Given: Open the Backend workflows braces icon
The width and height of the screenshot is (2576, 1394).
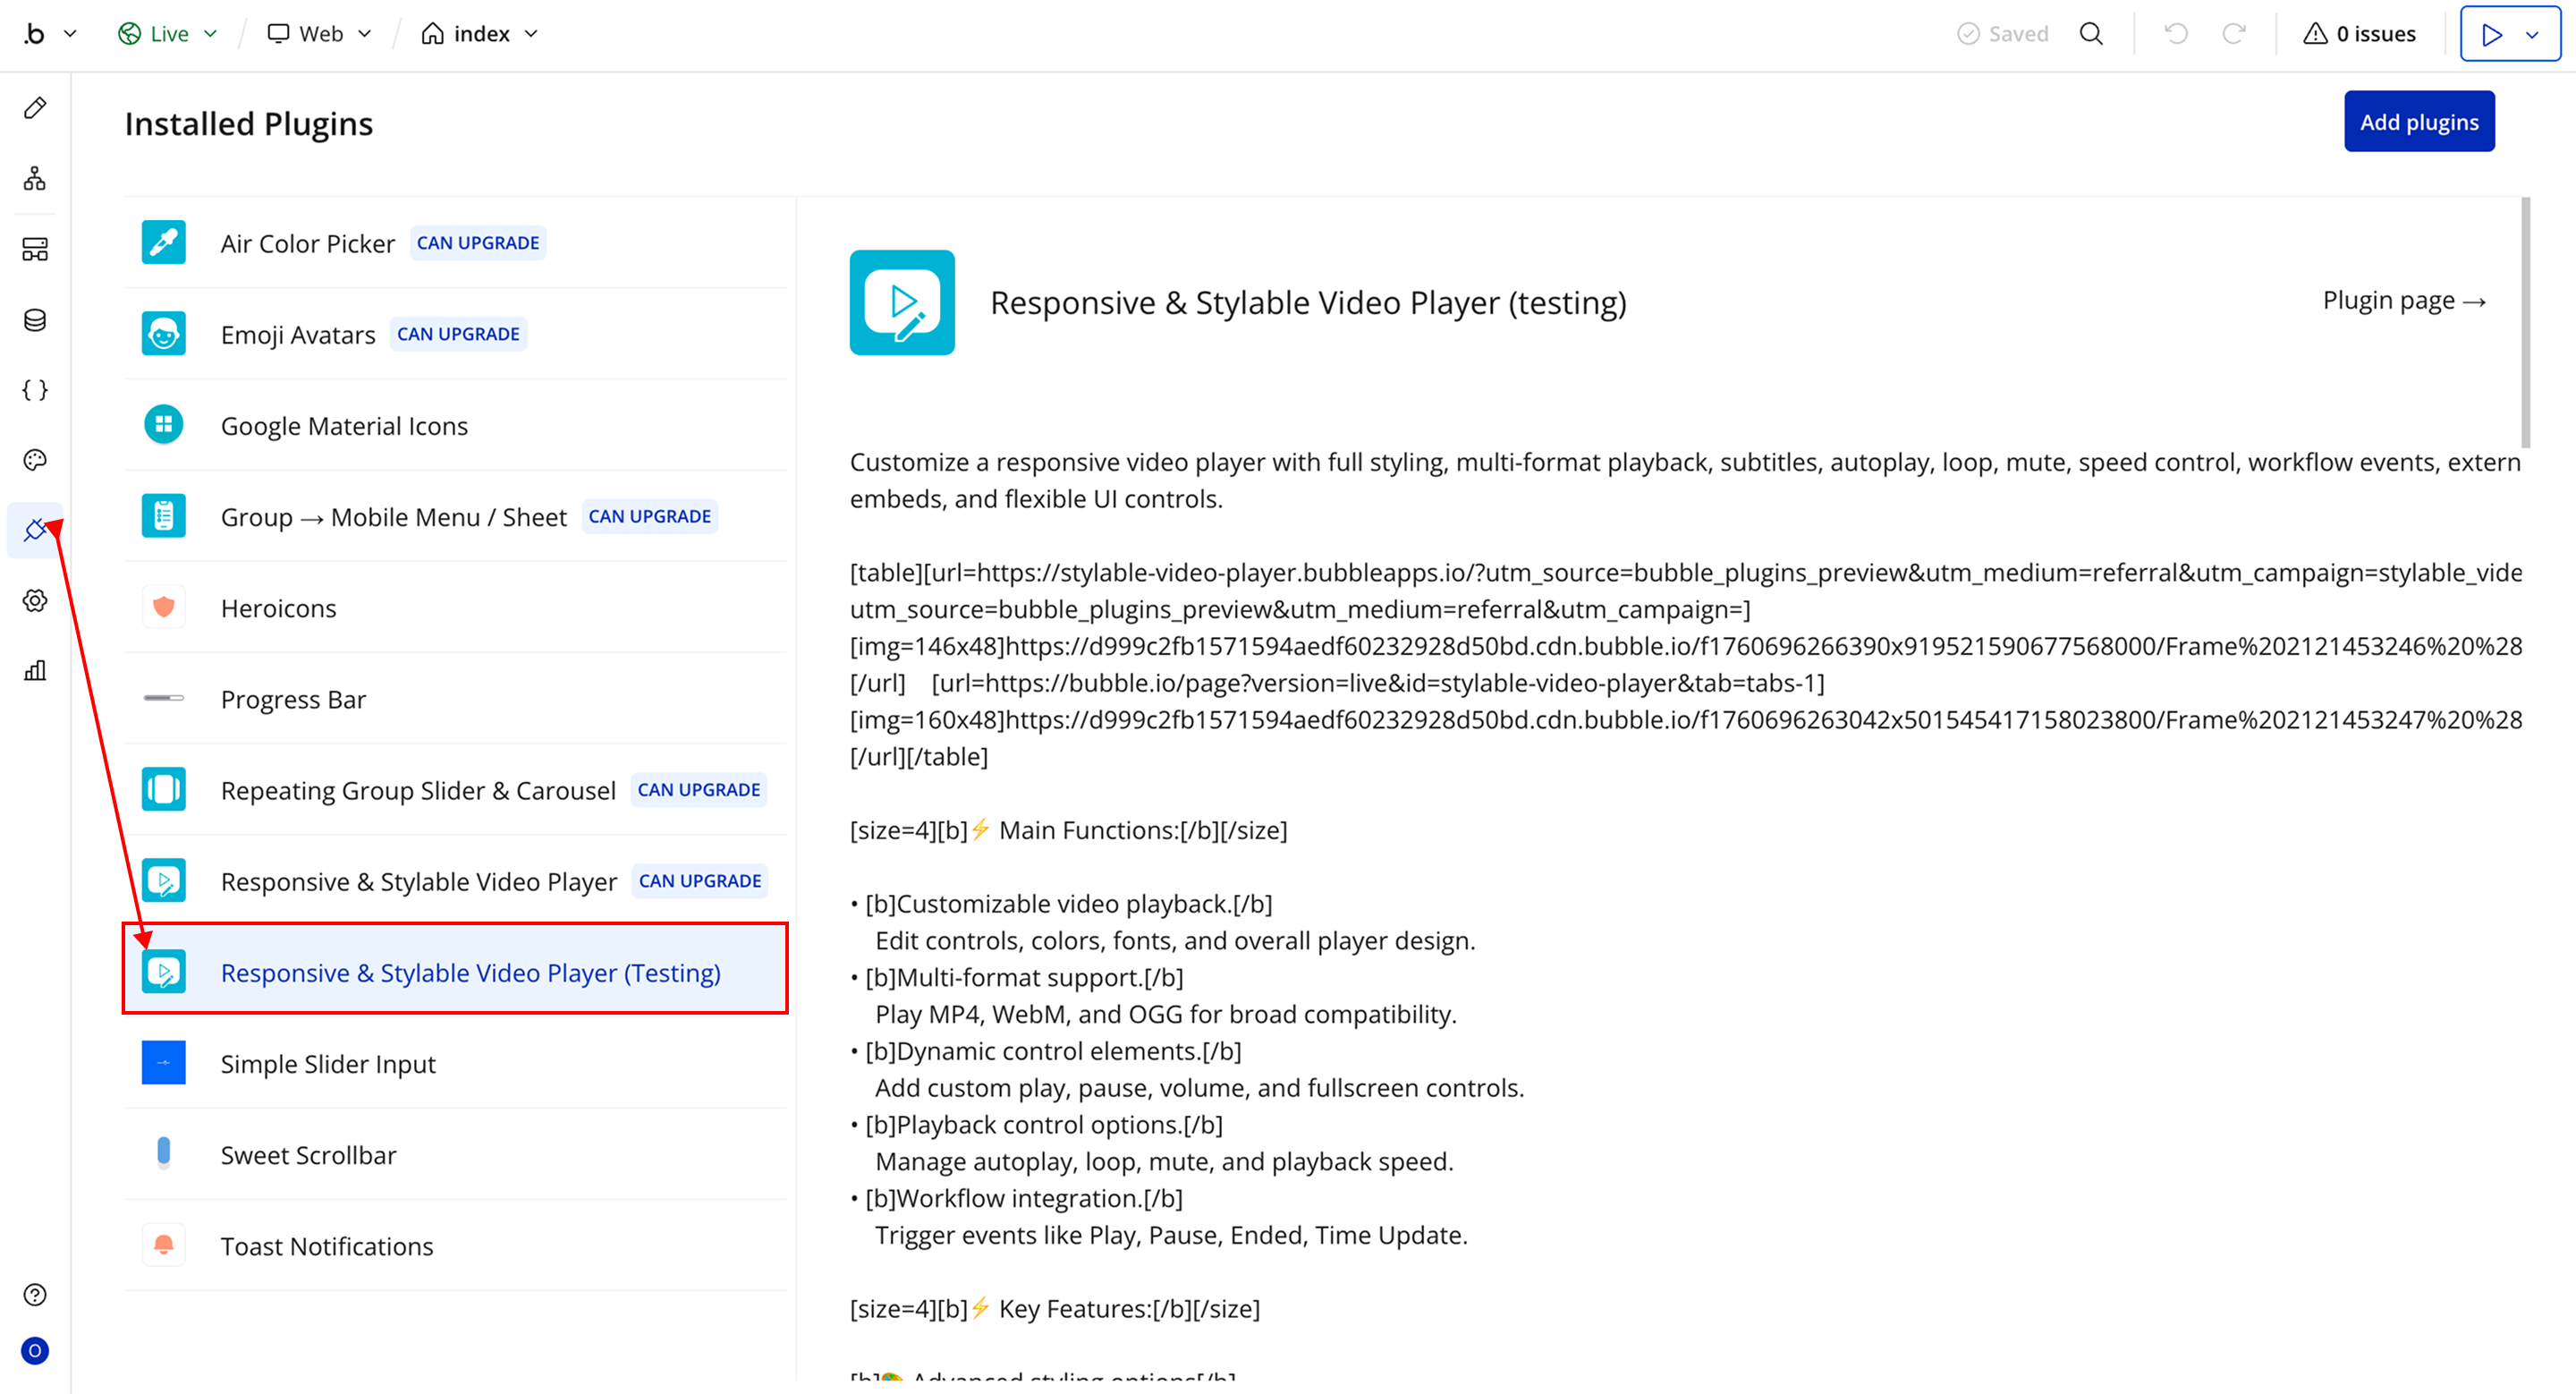Looking at the screenshot, I should click(x=35, y=390).
